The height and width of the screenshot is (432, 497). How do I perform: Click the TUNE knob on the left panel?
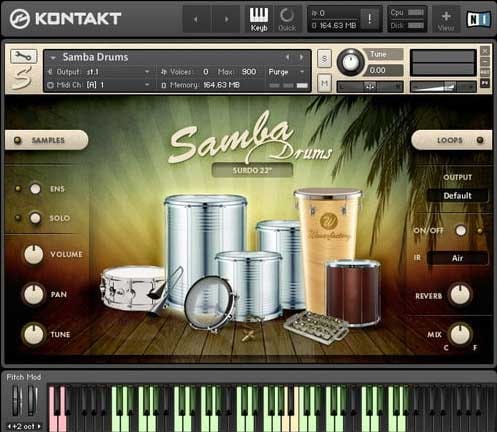click(x=34, y=334)
